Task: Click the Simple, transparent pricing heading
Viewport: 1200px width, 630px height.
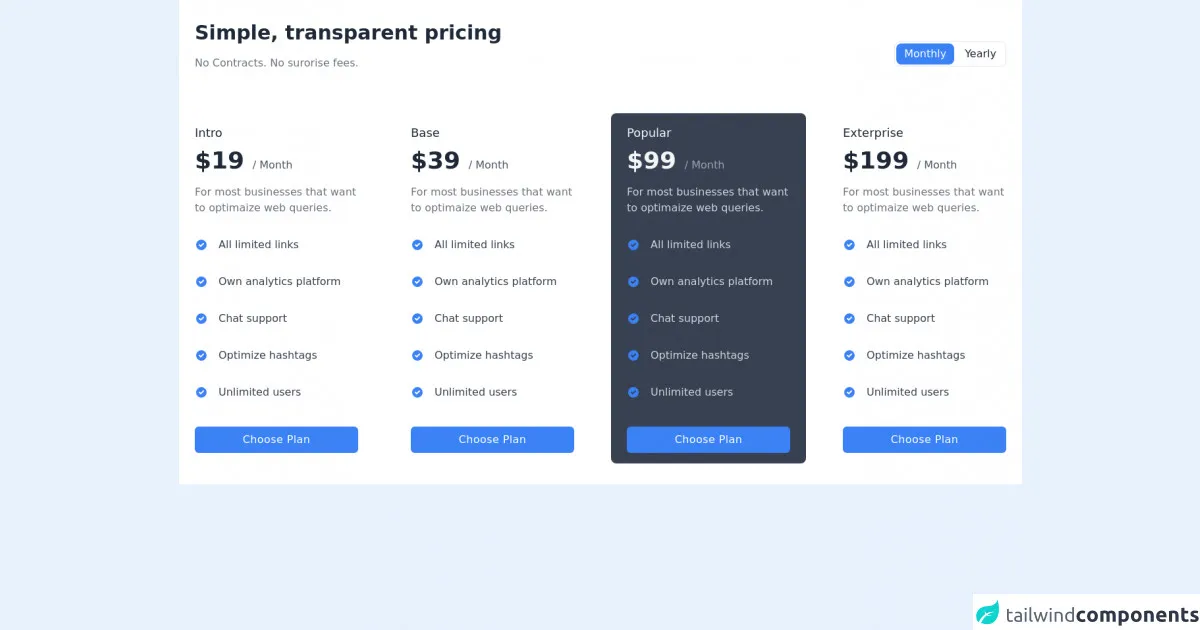Action: coord(348,33)
